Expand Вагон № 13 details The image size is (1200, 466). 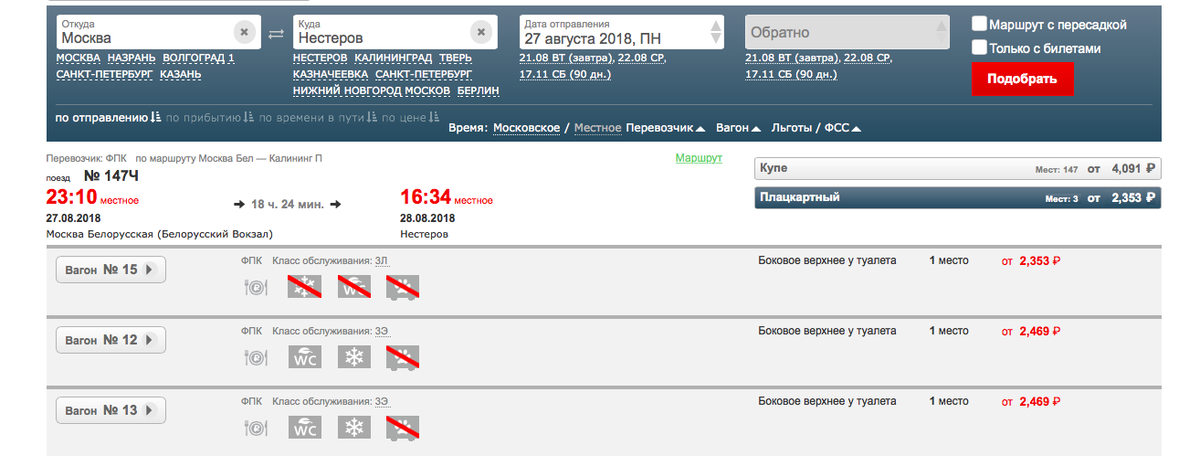[111, 410]
